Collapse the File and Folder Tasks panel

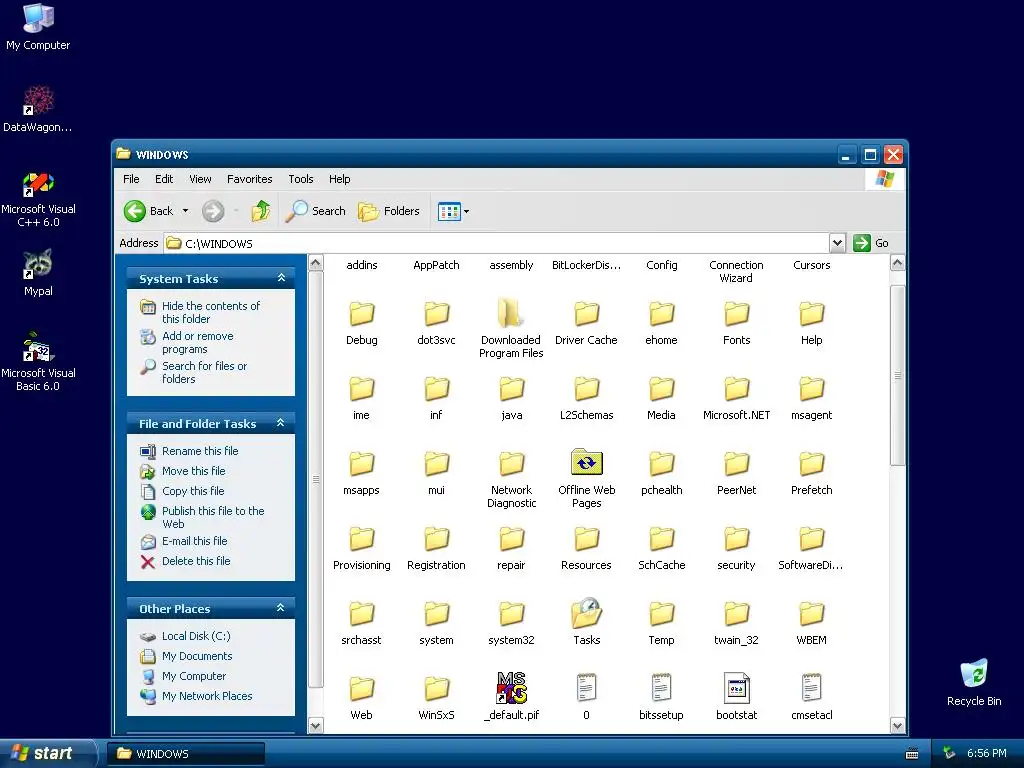point(281,423)
